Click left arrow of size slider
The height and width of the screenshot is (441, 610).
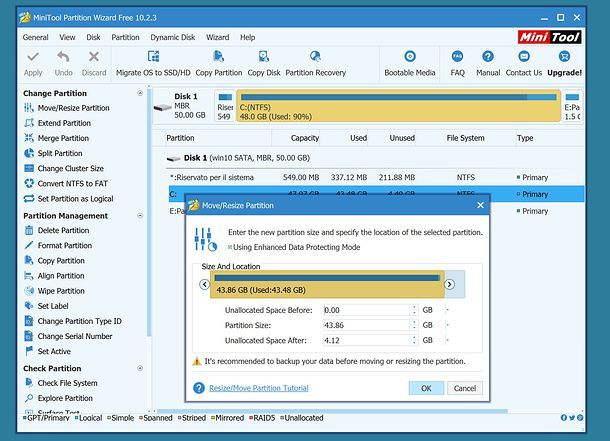click(x=205, y=285)
